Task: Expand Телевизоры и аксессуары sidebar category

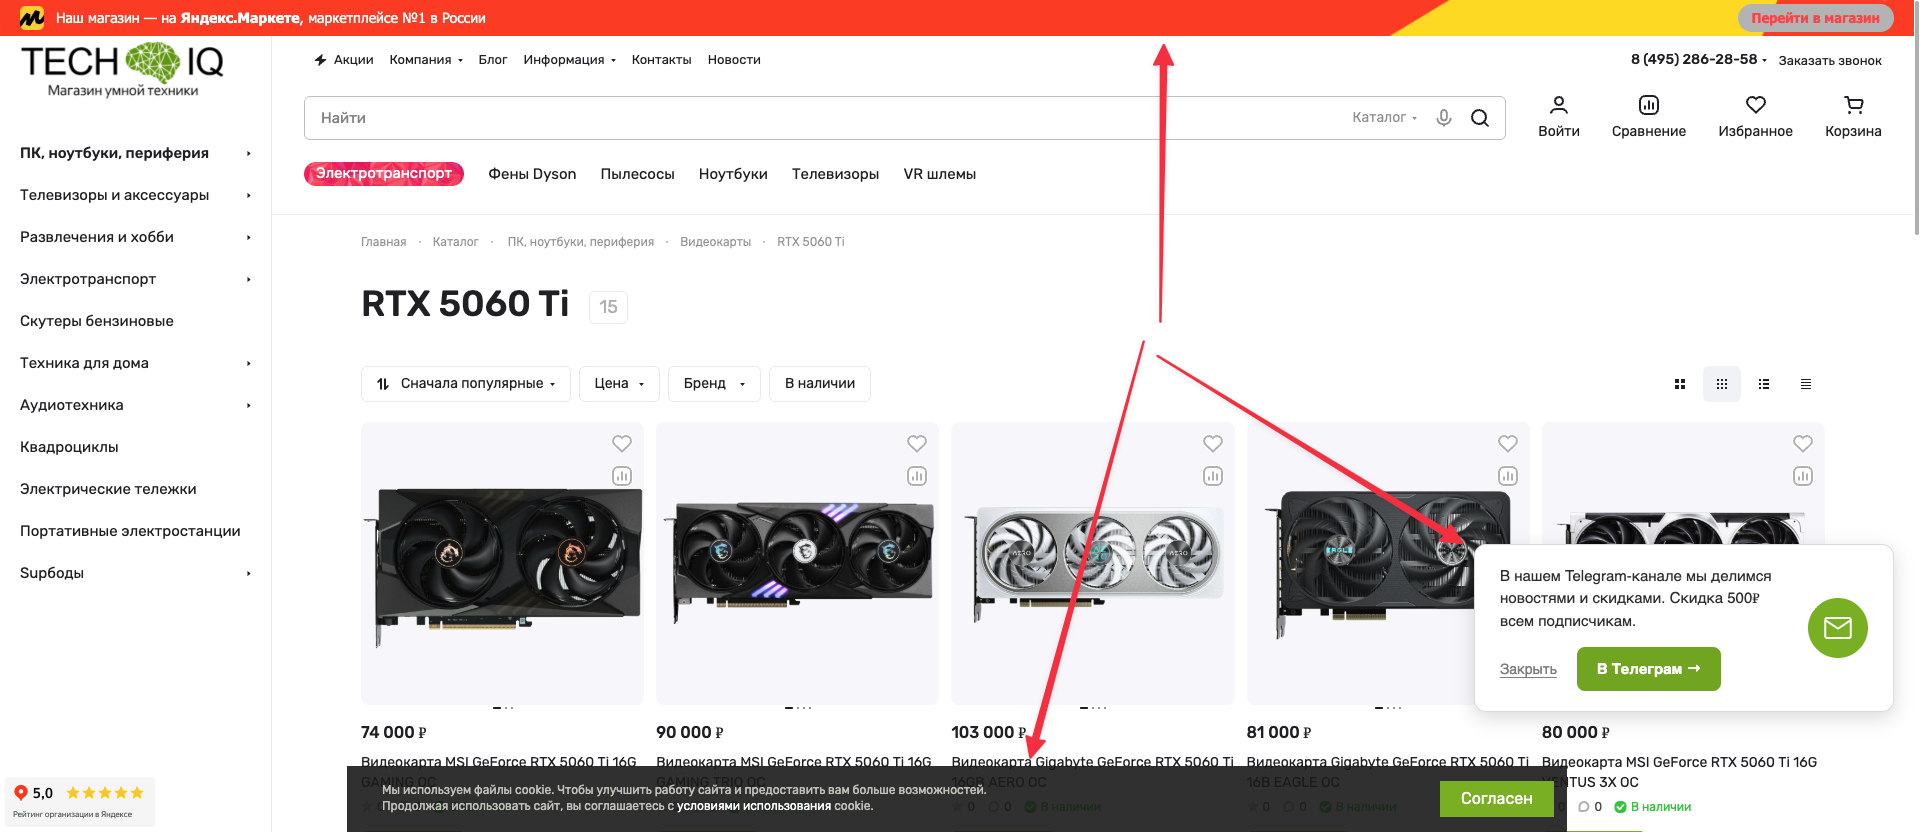Action: pyautogui.click(x=135, y=195)
